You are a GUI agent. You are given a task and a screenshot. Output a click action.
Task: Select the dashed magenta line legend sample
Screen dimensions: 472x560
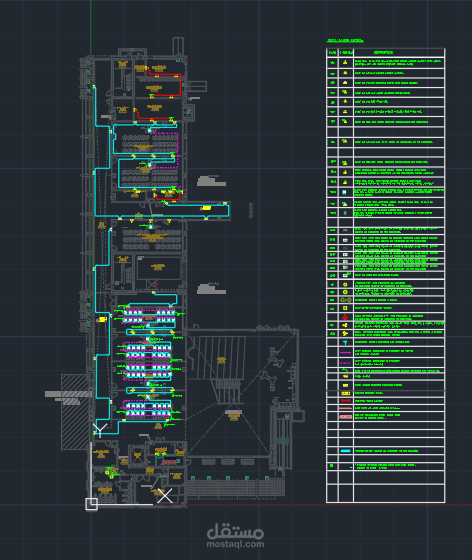click(345, 363)
